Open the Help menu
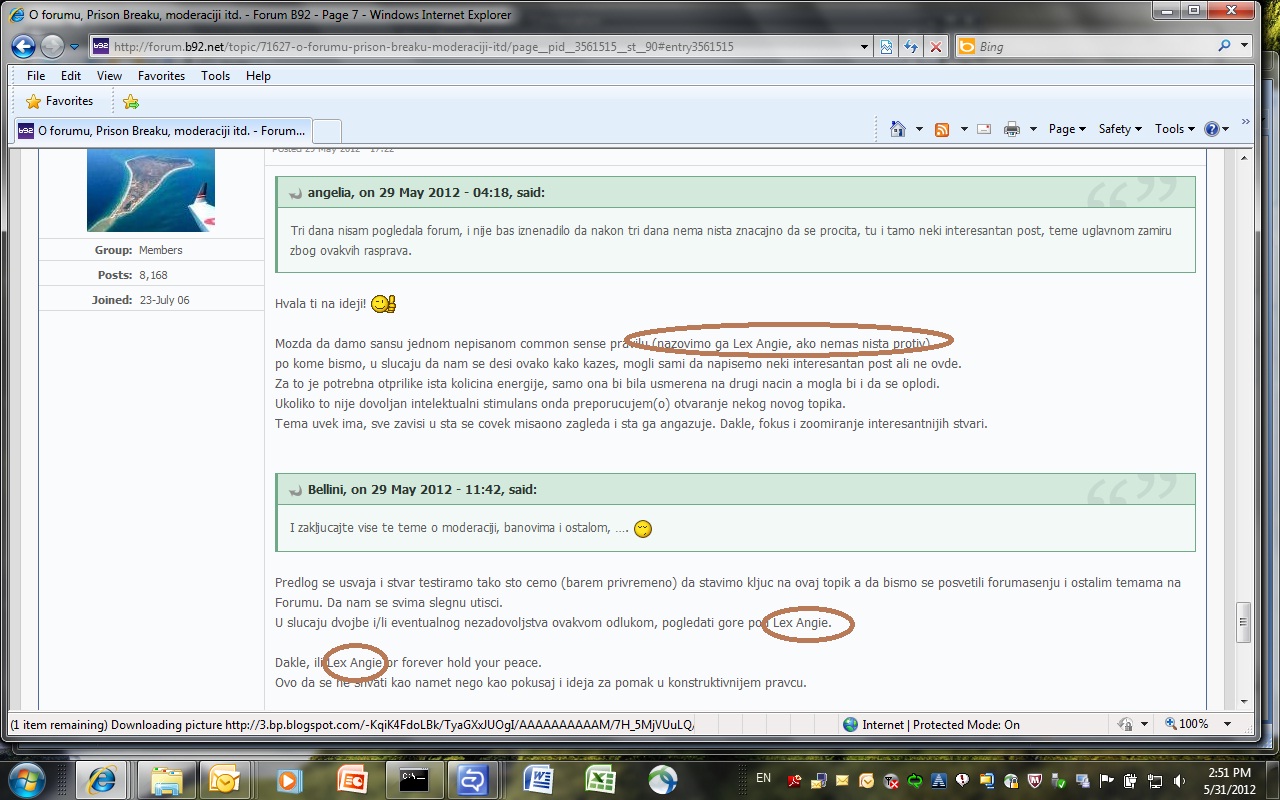Screen dimensions: 1280x800 point(258,76)
